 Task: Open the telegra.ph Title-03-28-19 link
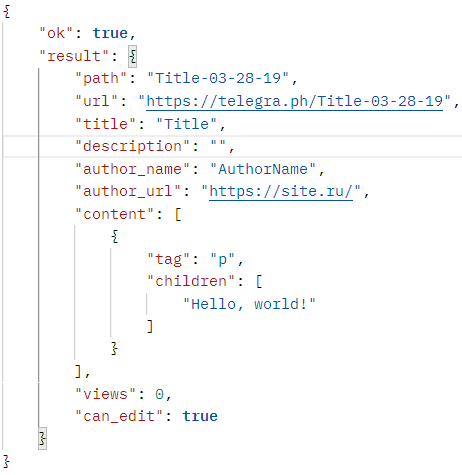click(x=295, y=101)
